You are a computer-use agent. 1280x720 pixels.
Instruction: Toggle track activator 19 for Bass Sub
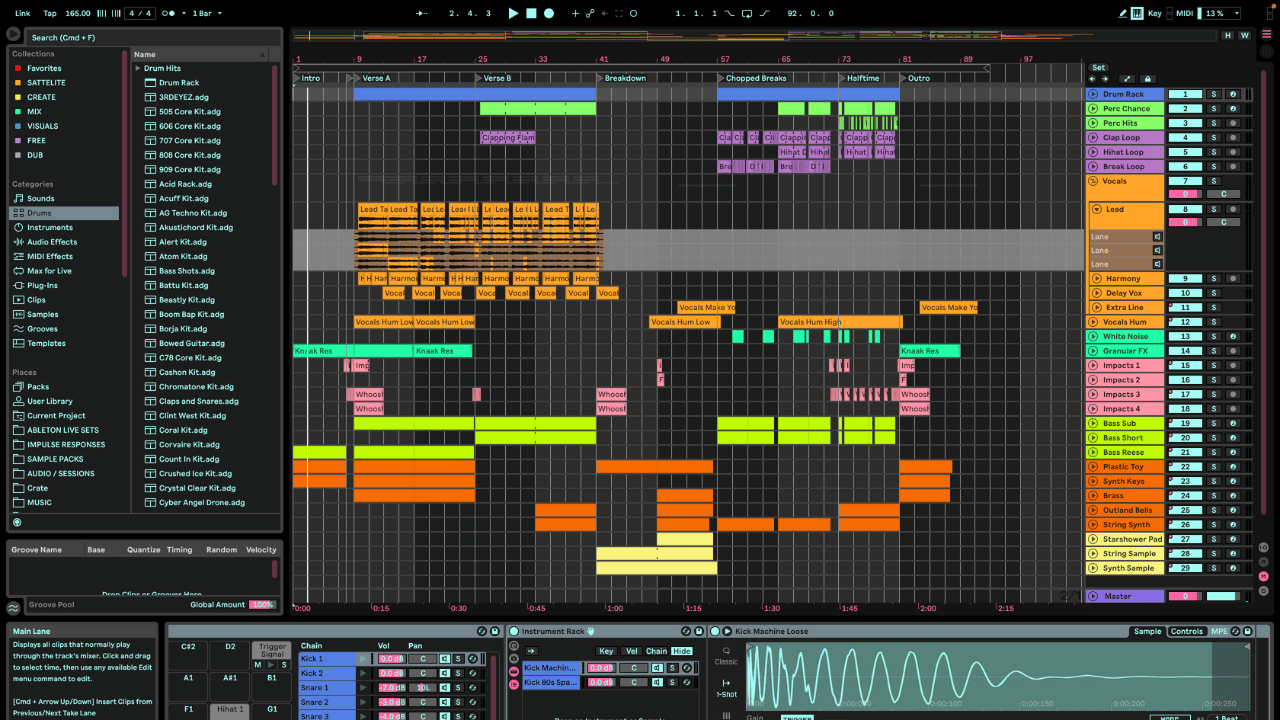[1185, 423]
